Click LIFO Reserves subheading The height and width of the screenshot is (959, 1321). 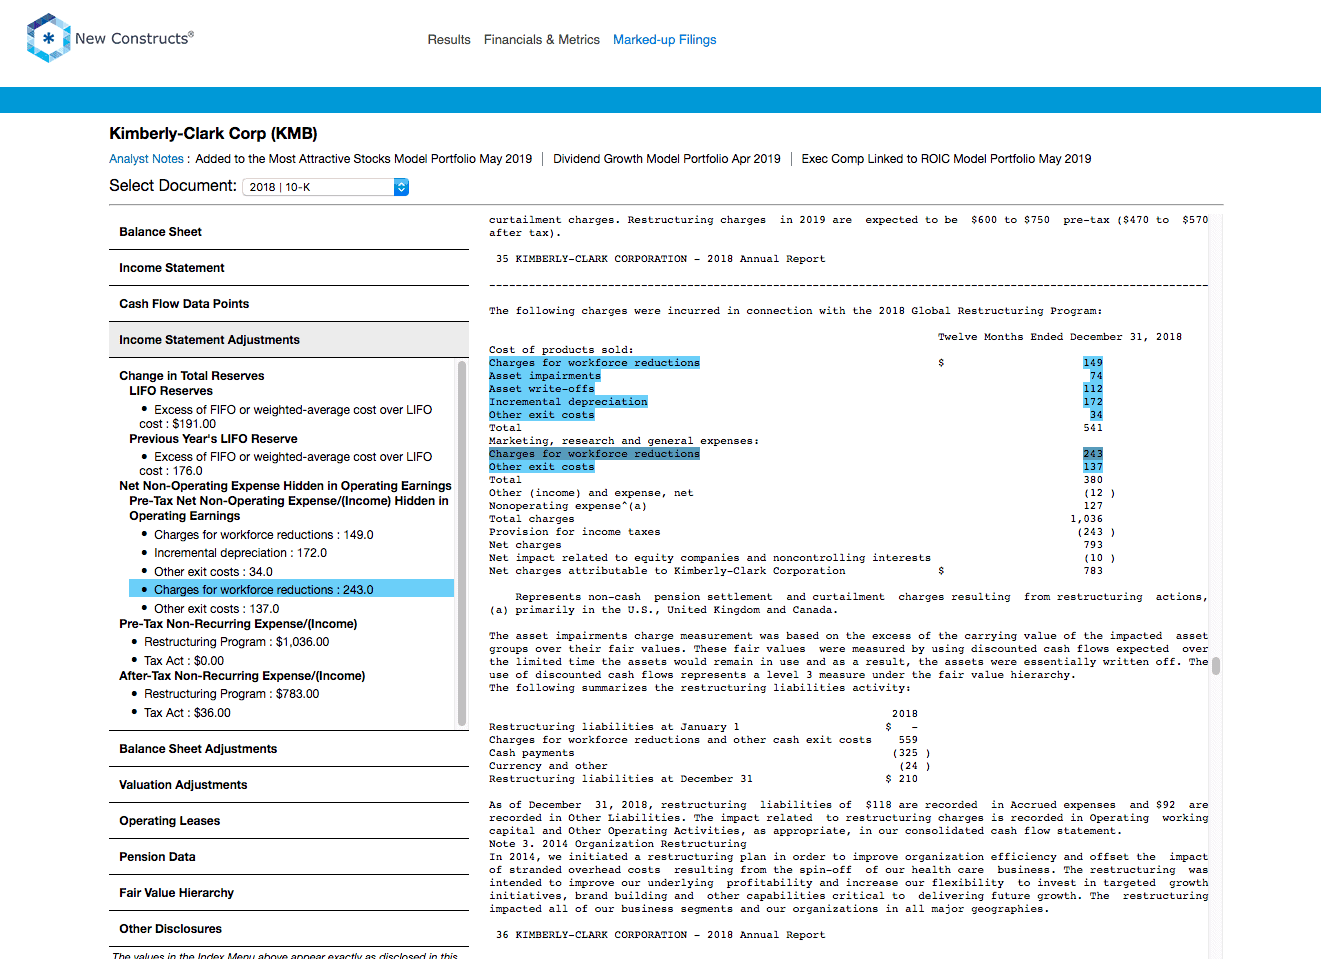171,391
